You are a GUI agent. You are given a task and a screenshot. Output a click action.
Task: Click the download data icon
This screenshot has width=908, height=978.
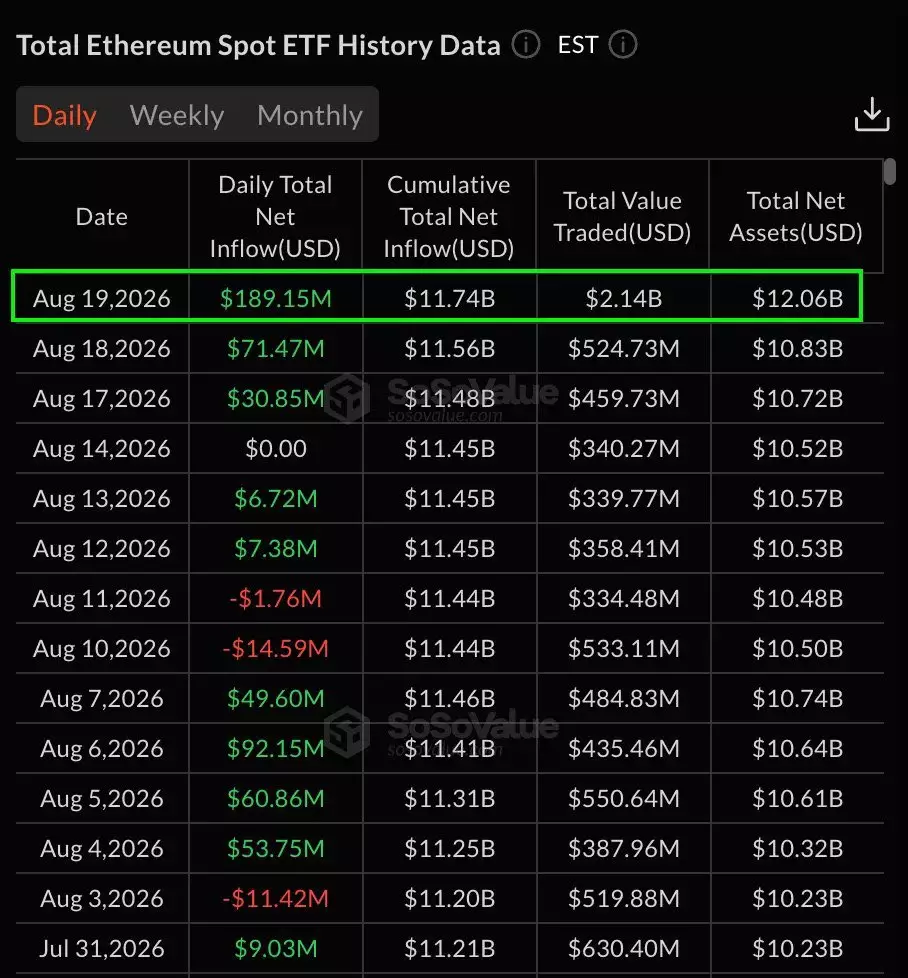(872, 114)
